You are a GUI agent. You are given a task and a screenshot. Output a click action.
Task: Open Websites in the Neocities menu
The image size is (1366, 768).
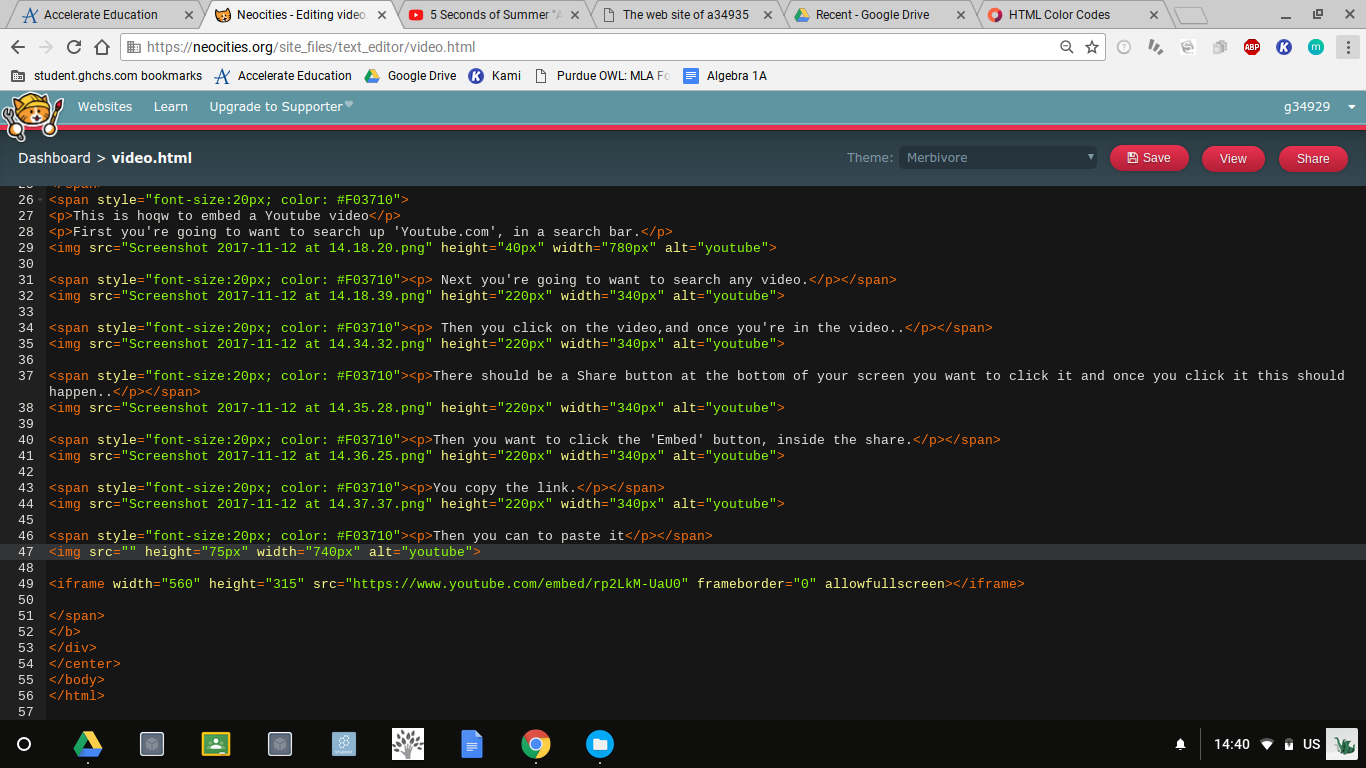click(105, 106)
